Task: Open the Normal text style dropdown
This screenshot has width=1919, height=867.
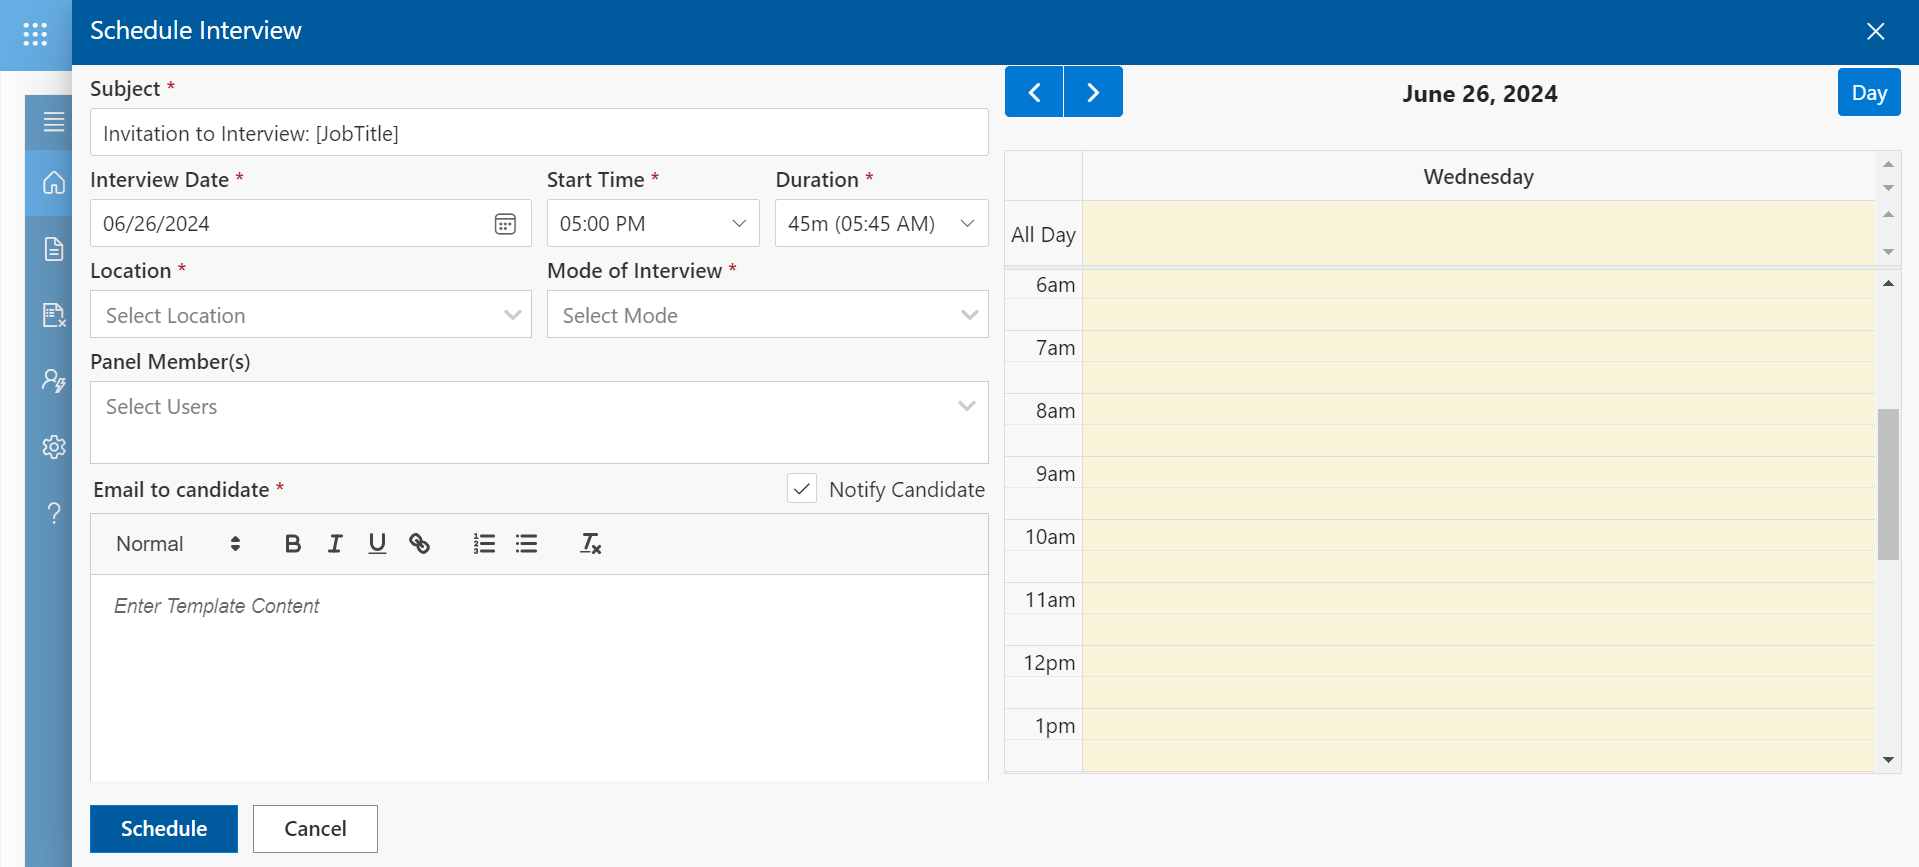Action: click(x=179, y=544)
